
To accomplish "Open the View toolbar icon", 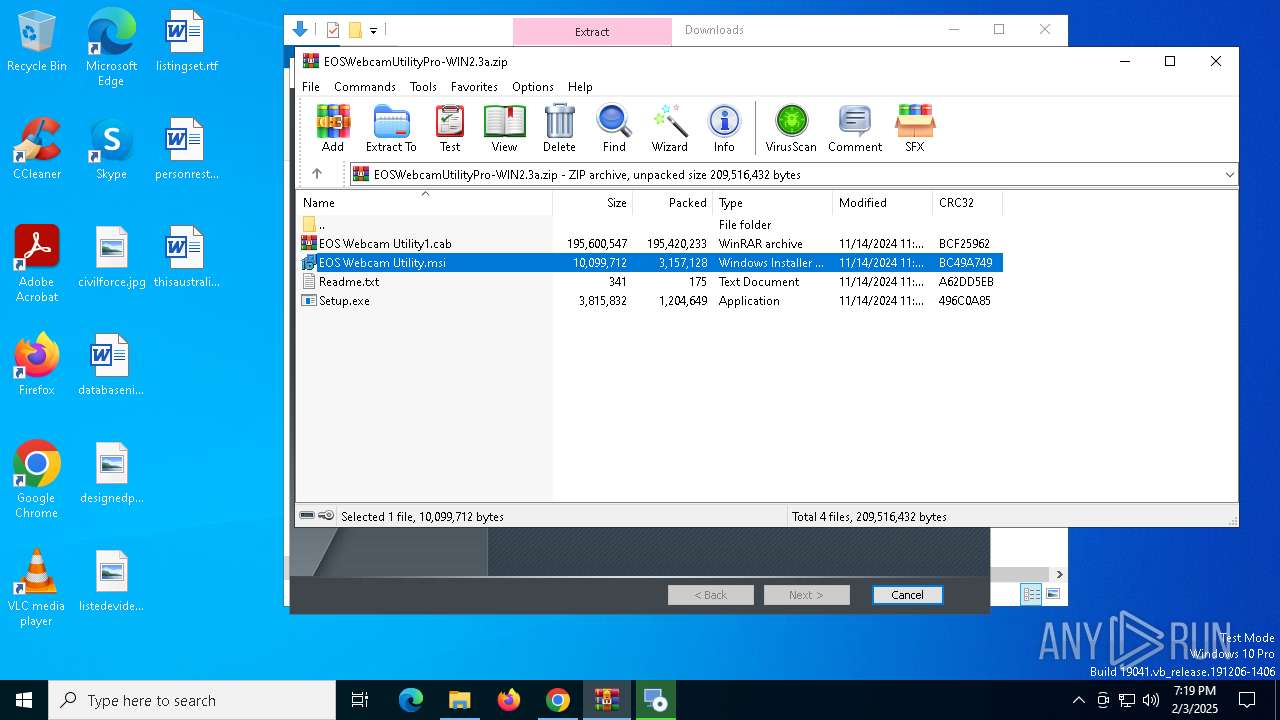I will coord(504,128).
